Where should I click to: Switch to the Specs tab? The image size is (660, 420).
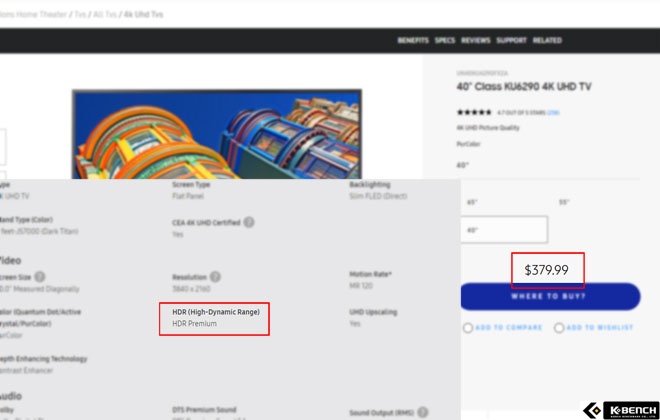point(445,40)
